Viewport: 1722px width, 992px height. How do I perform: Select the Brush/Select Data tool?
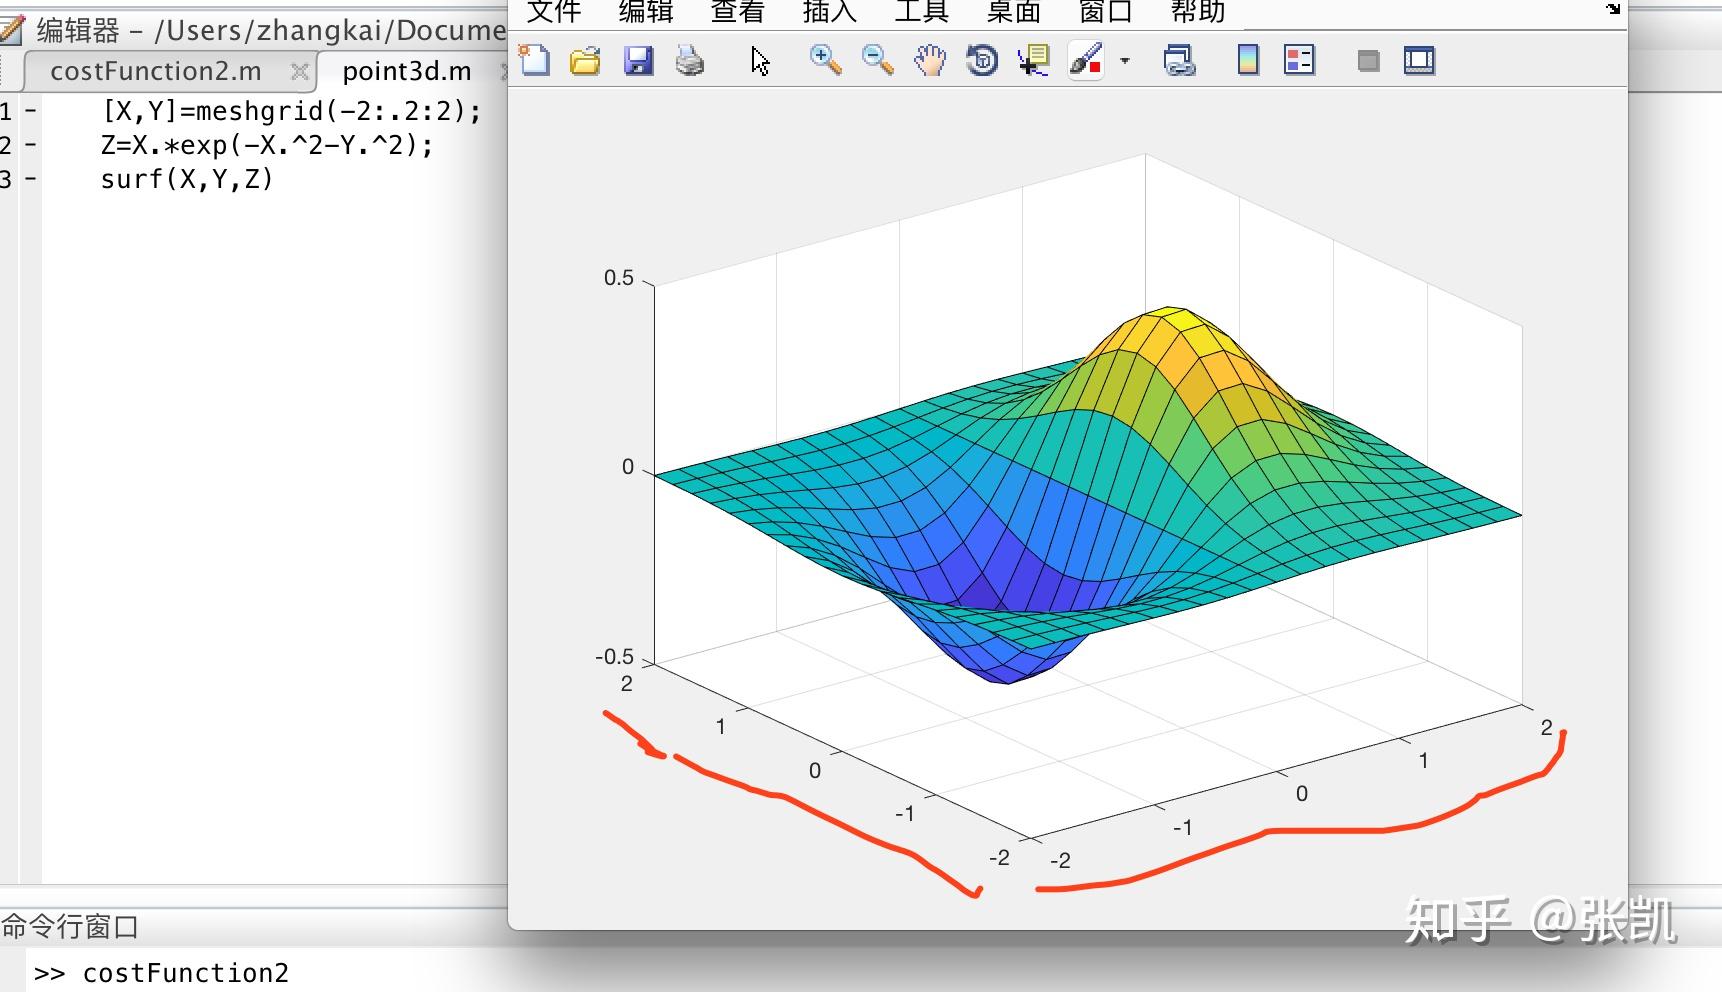(x=1085, y=60)
